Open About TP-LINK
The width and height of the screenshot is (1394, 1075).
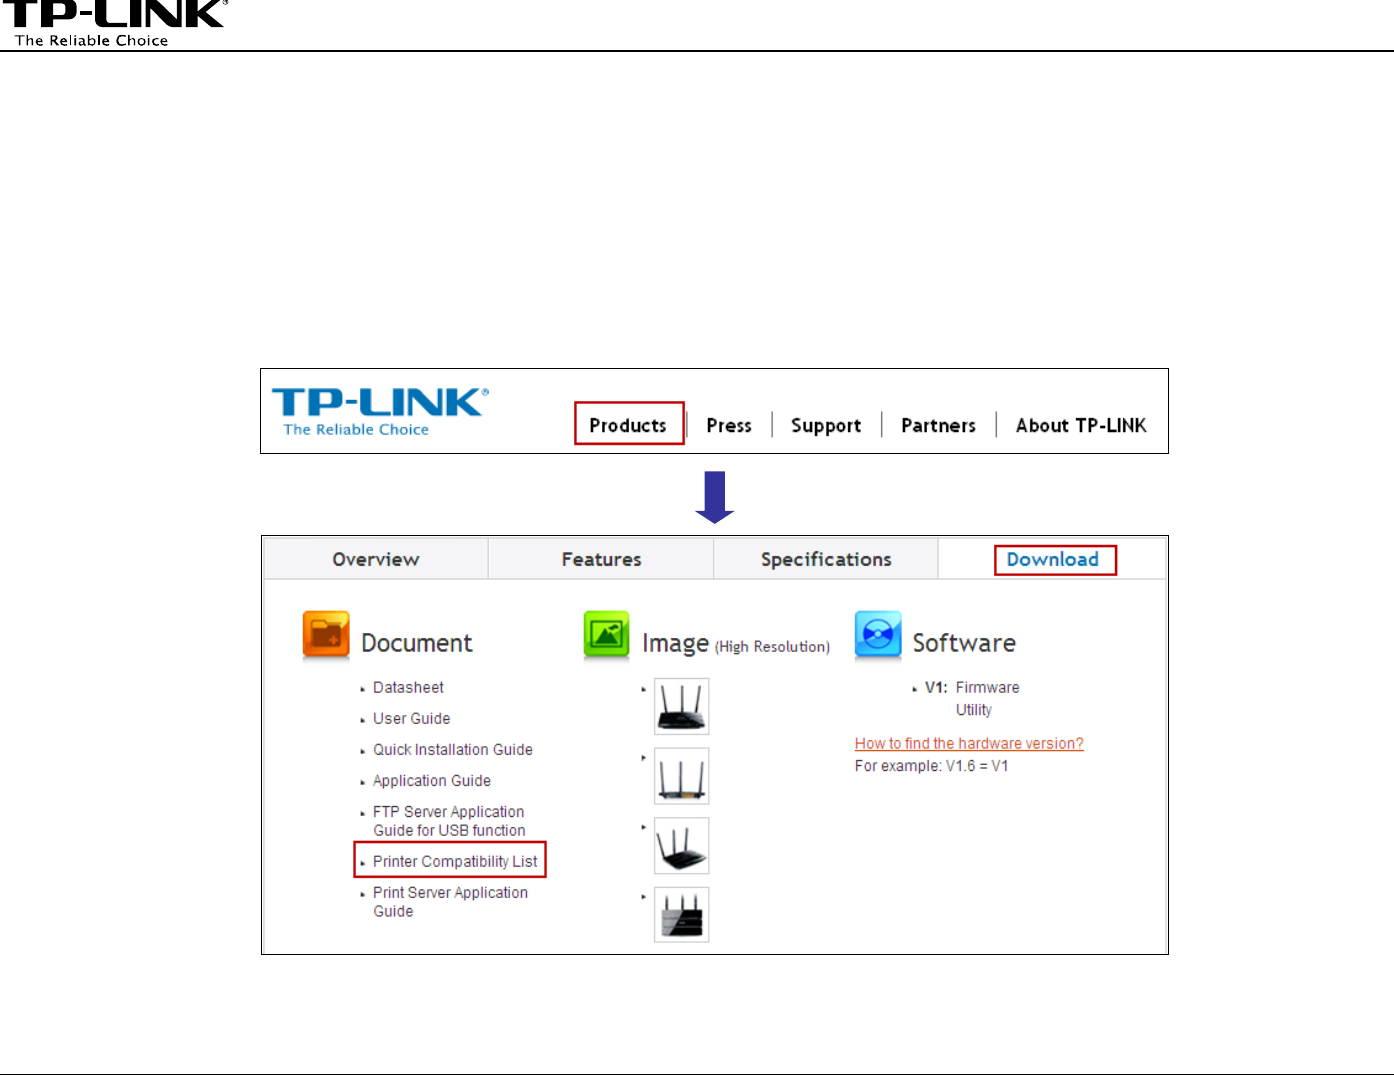1081,425
